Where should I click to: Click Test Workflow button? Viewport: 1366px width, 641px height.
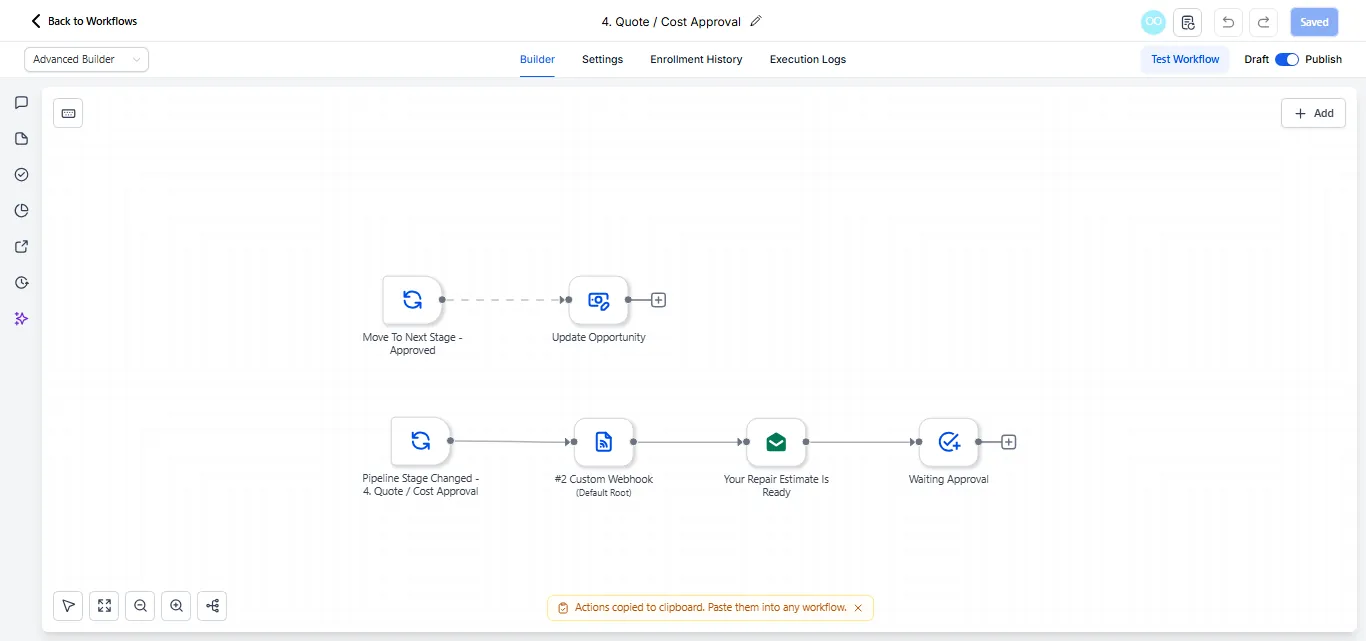[1185, 60]
